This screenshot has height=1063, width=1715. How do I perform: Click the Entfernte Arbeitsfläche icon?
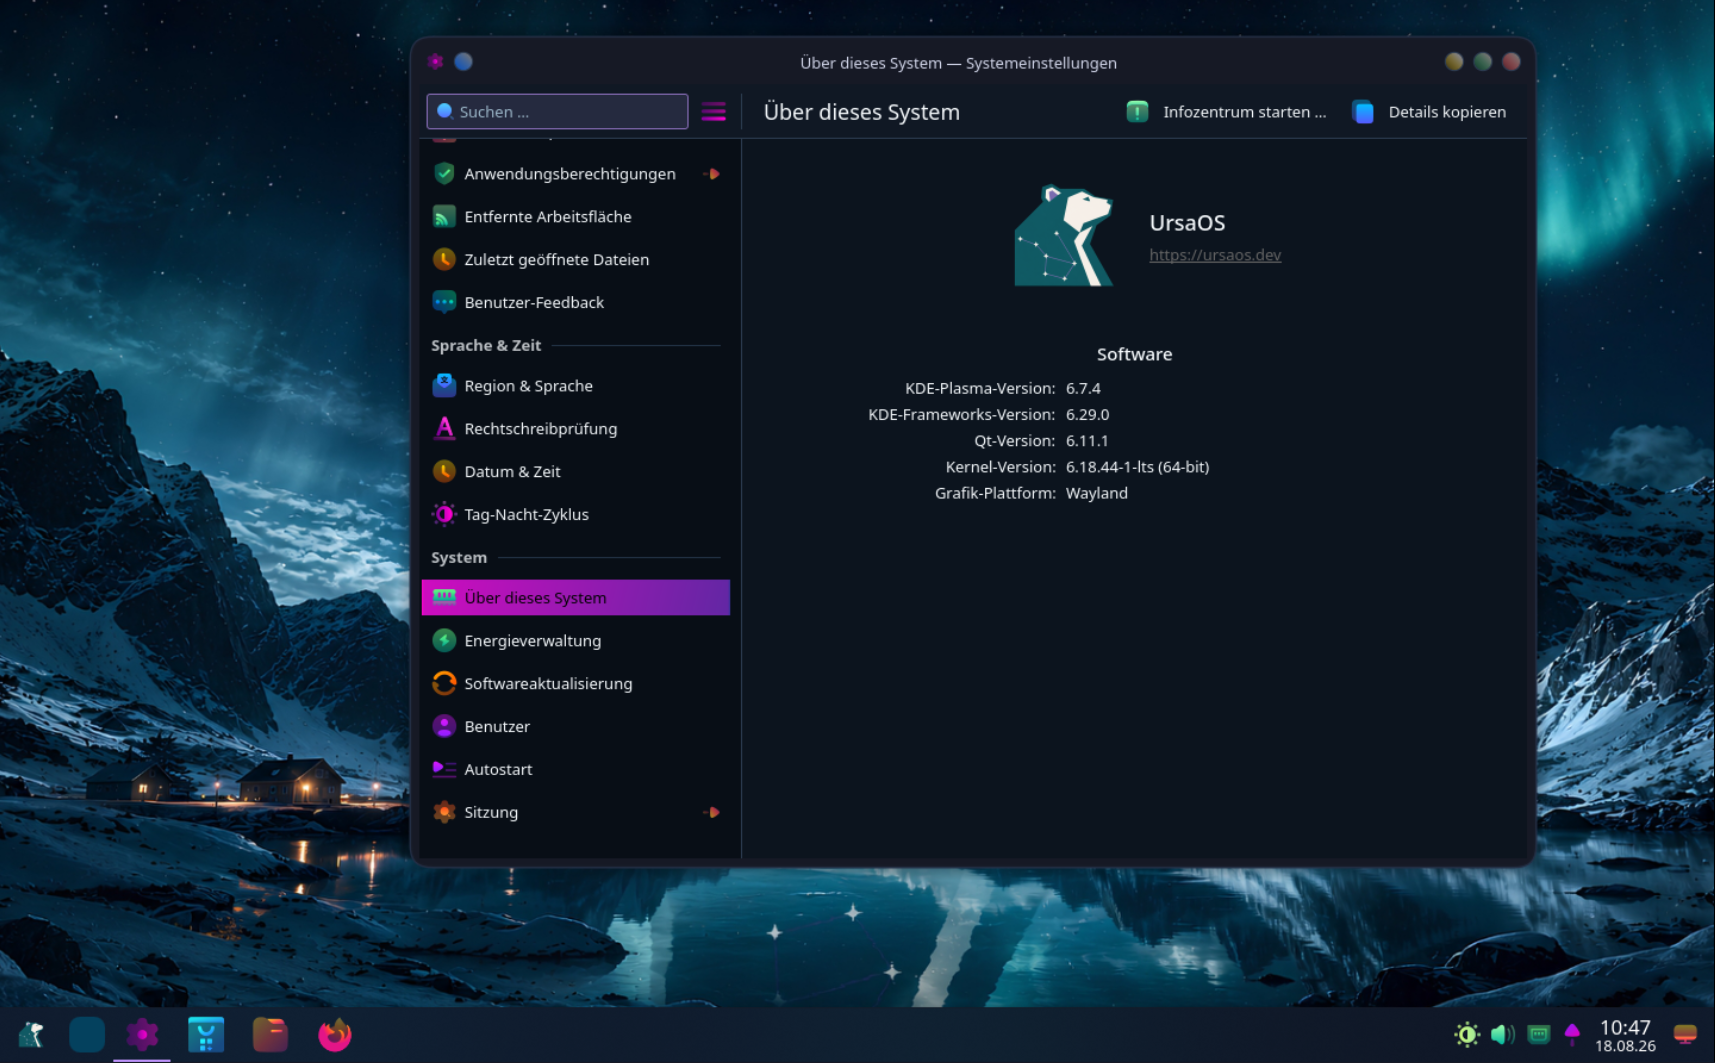point(444,217)
